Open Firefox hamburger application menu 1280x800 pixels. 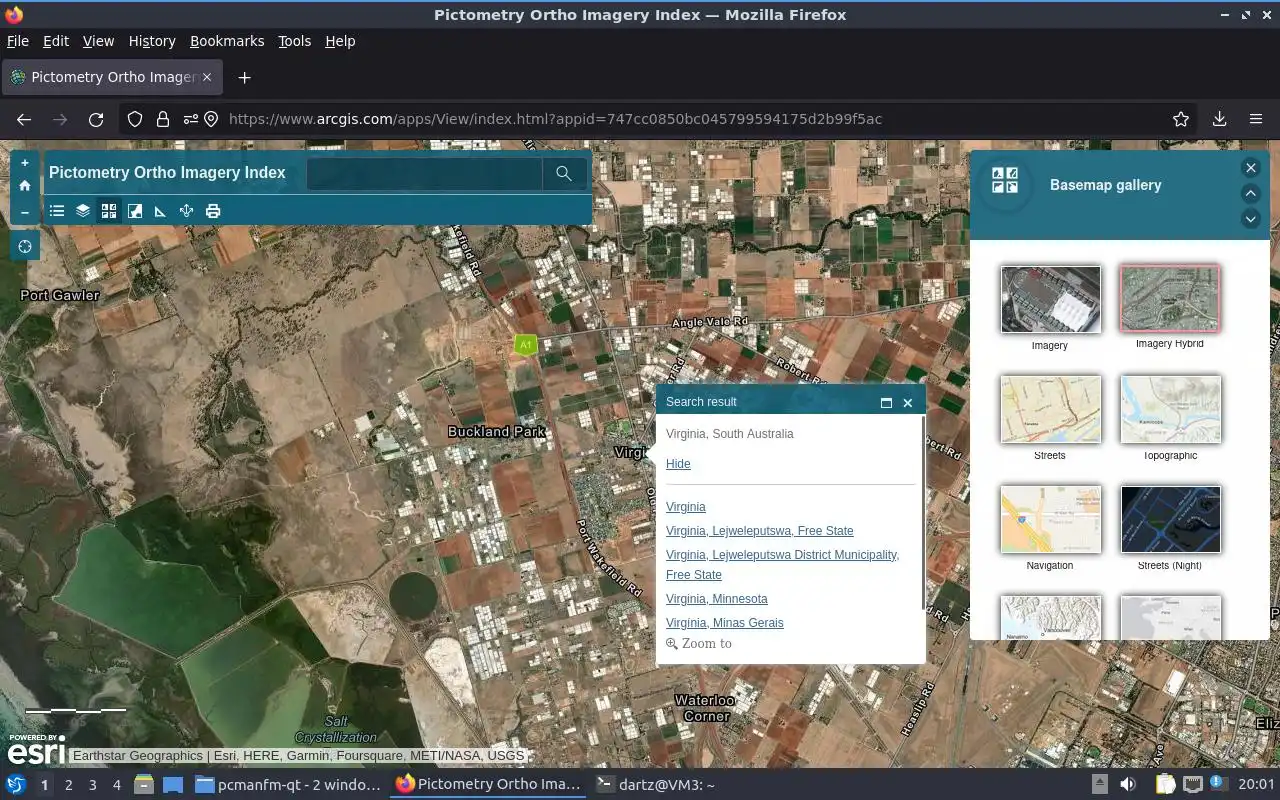1256,119
